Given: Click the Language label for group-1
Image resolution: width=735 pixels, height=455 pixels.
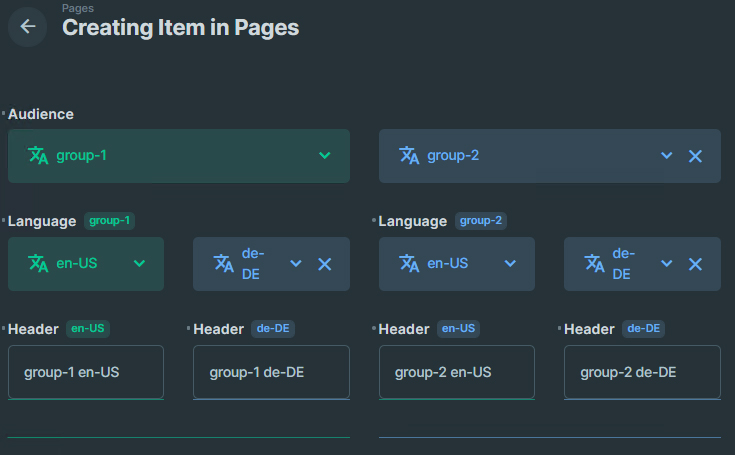Looking at the screenshot, I should [x=42, y=221].
